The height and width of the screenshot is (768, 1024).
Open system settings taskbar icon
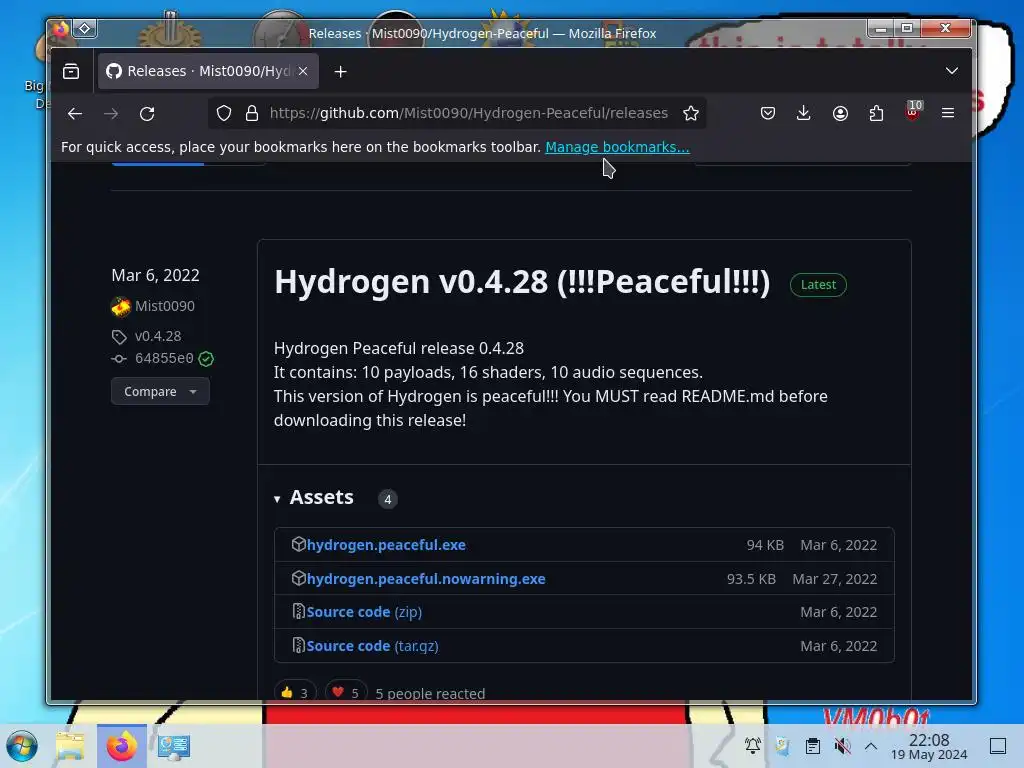click(174, 746)
